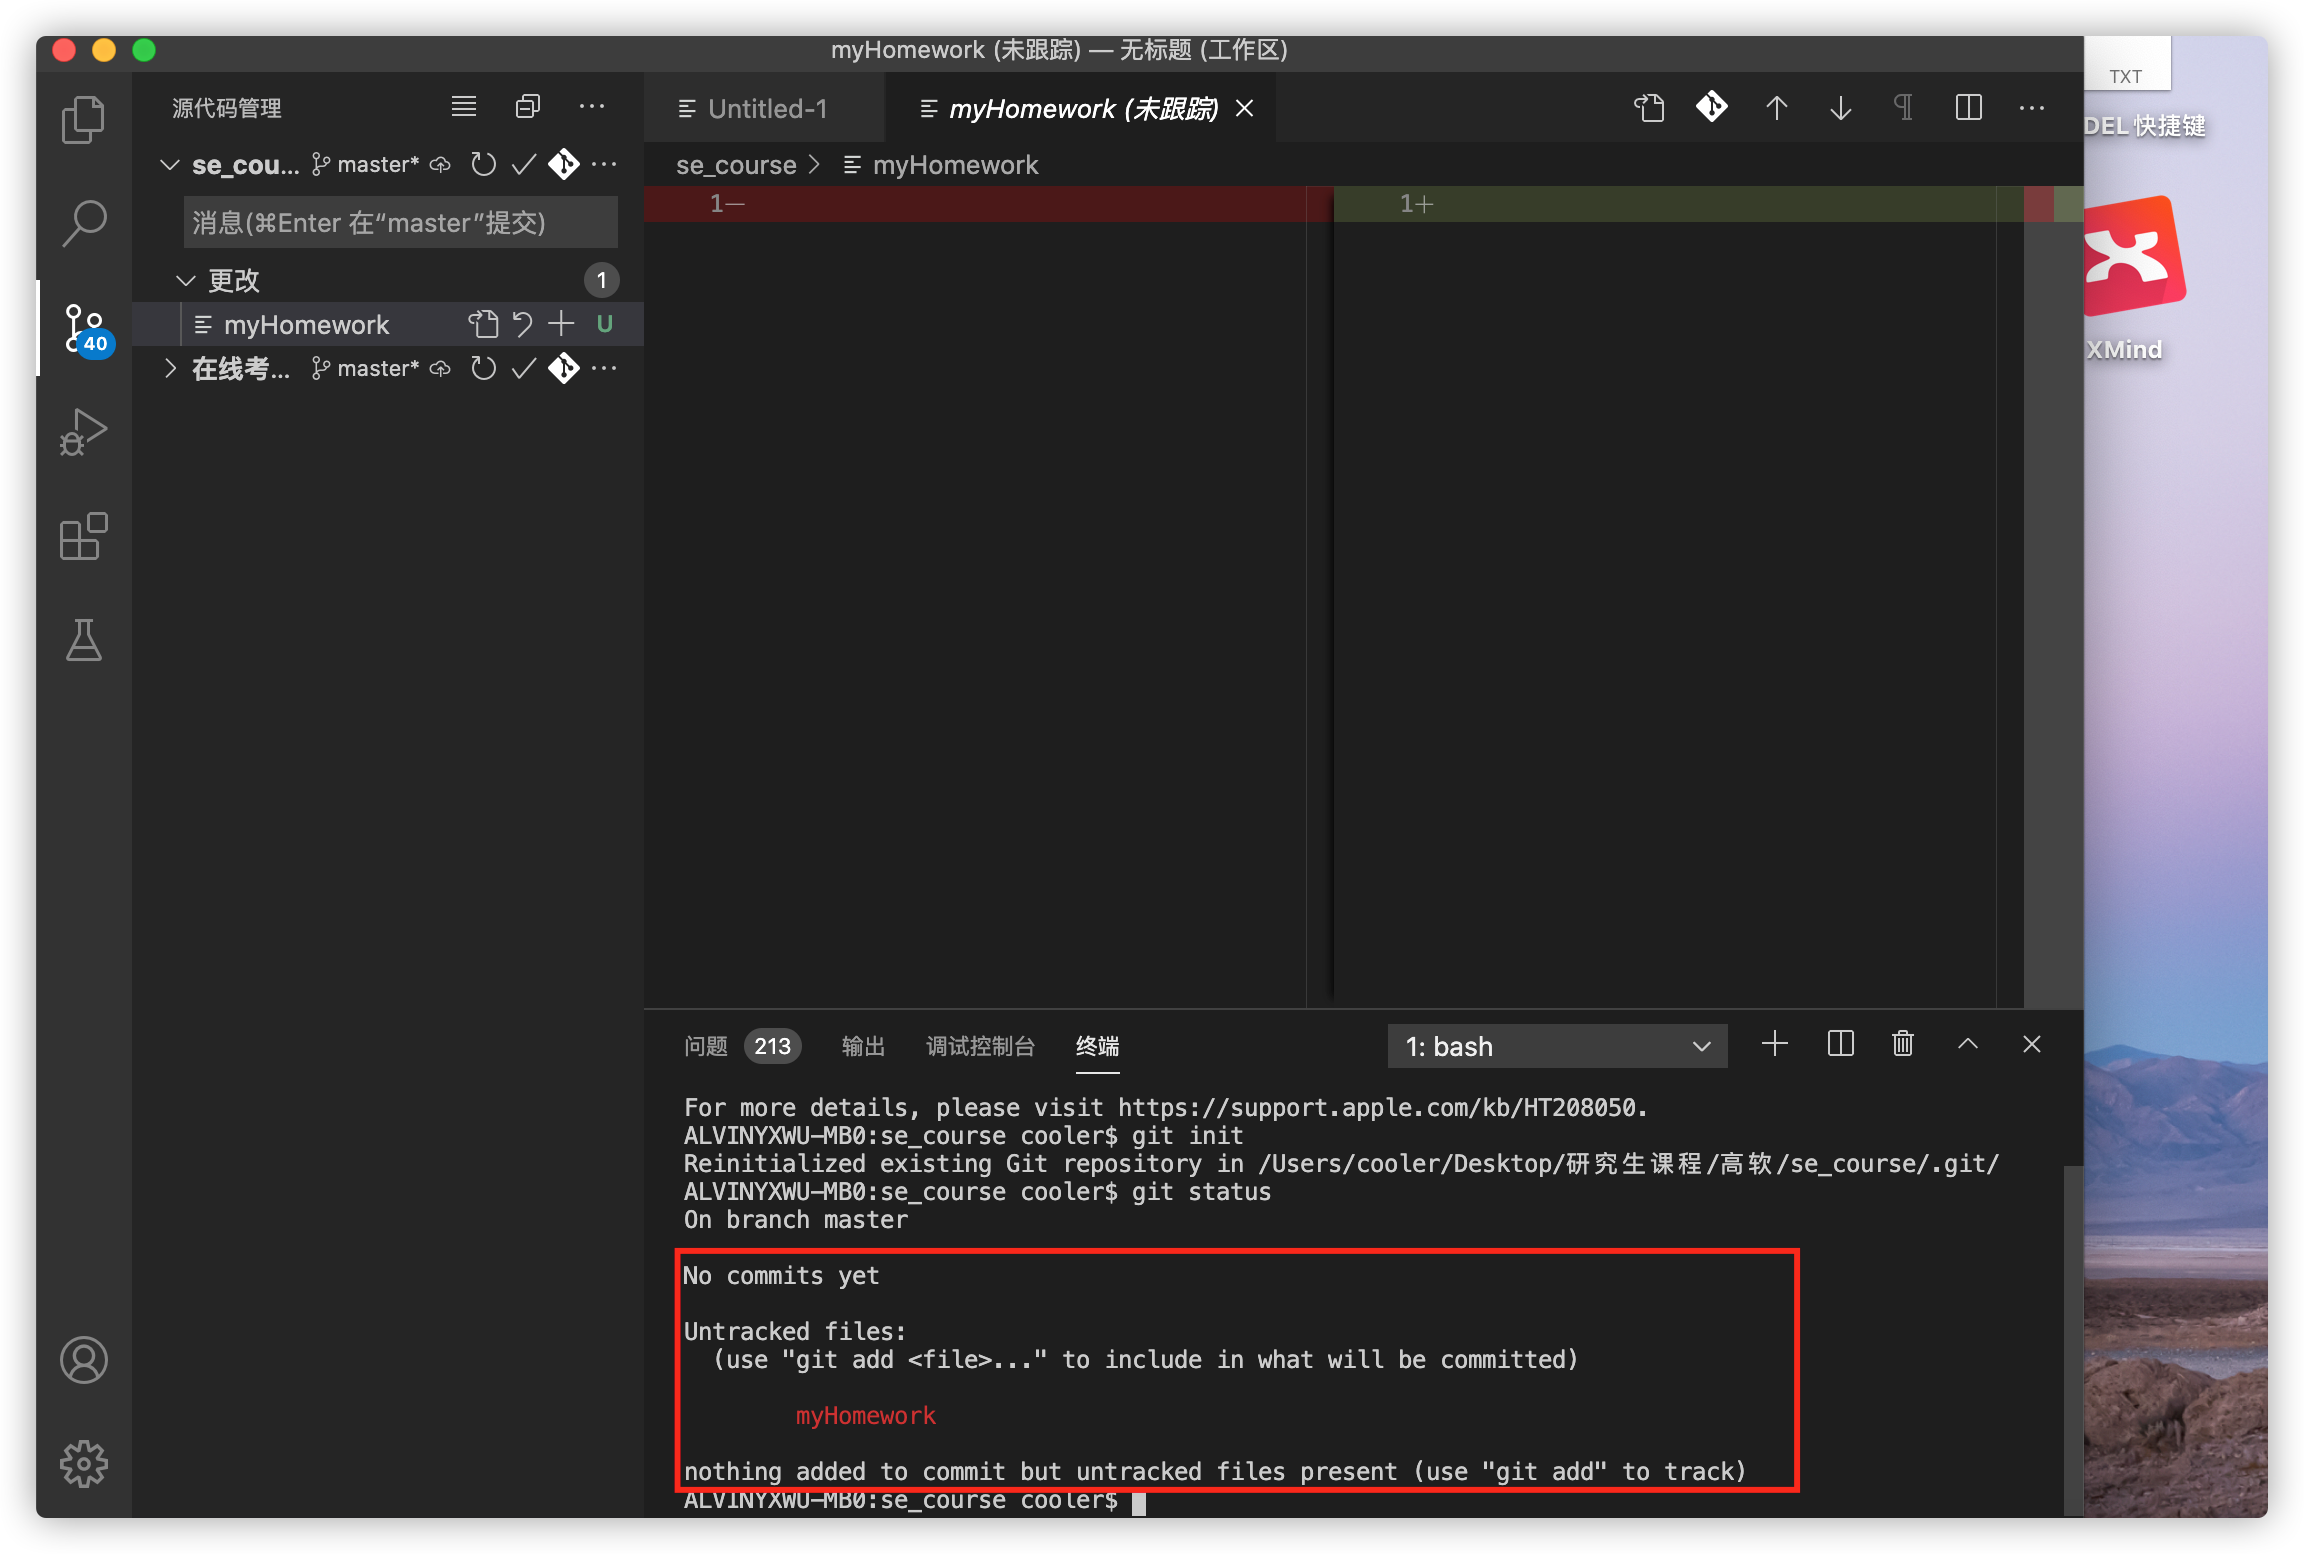Open the Extensions view

click(83, 537)
